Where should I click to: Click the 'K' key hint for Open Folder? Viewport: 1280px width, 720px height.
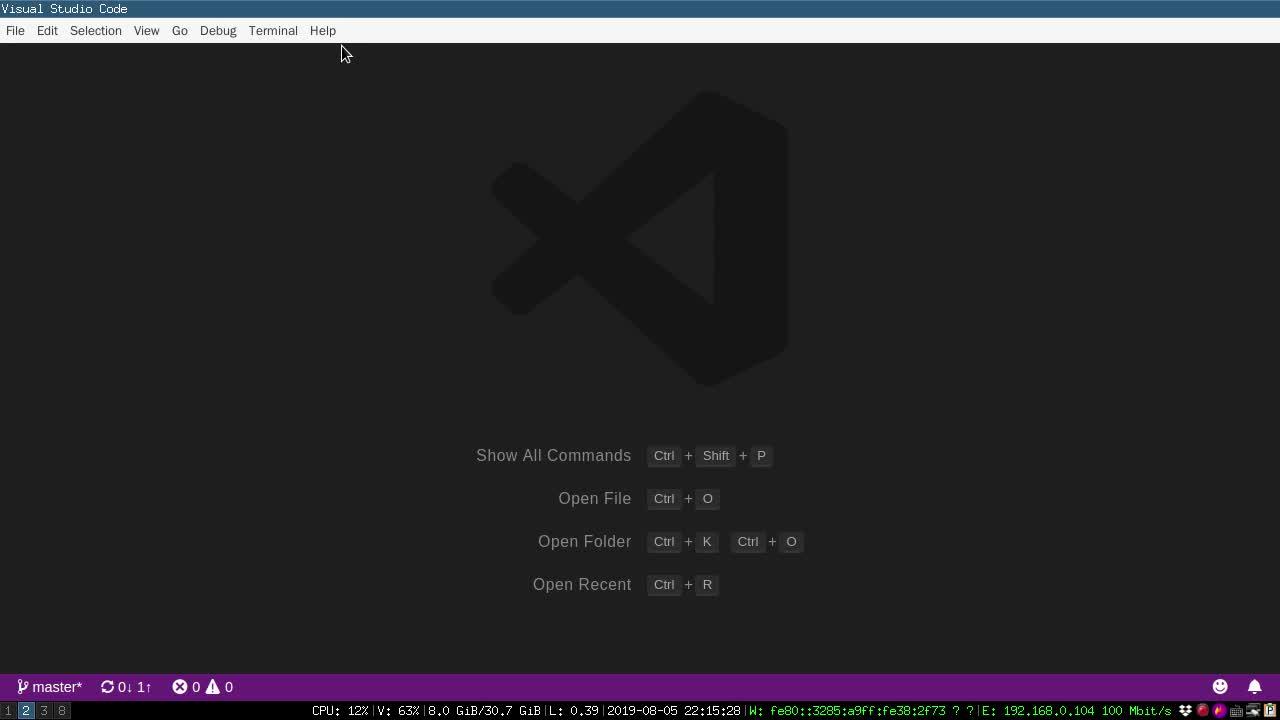(x=707, y=542)
